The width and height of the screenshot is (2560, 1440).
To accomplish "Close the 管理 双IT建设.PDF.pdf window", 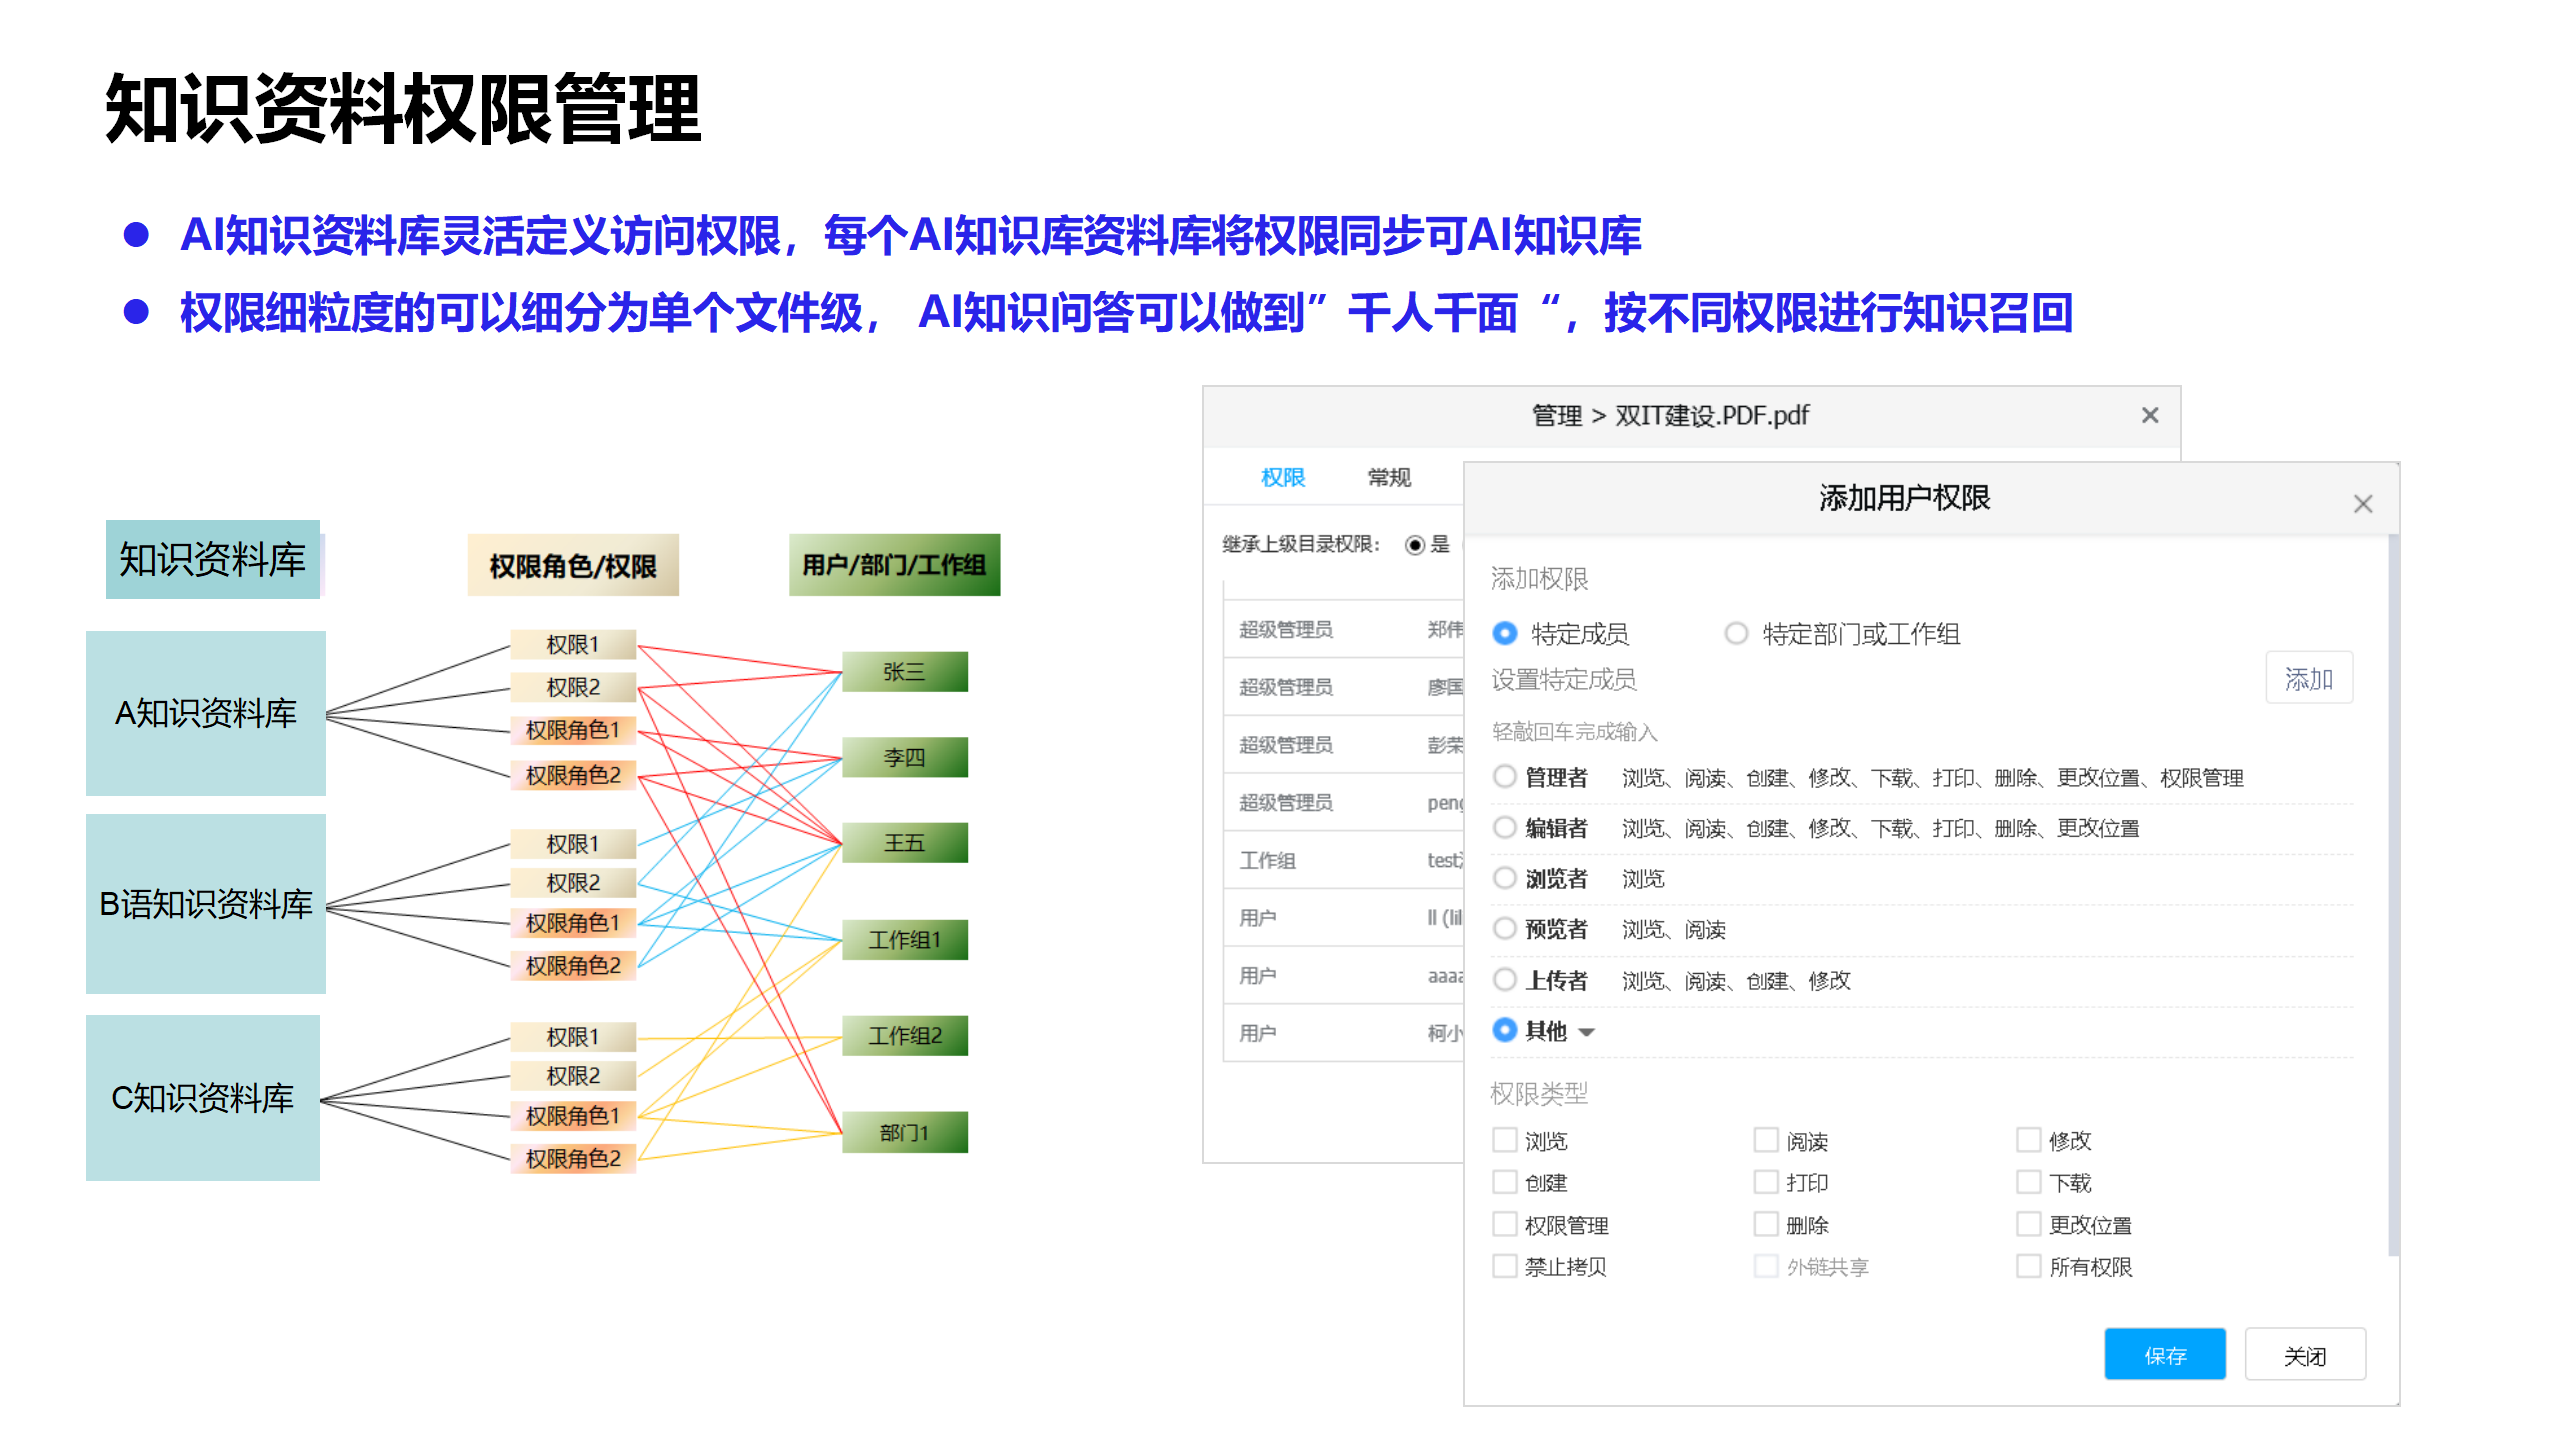I will click(x=2149, y=415).
